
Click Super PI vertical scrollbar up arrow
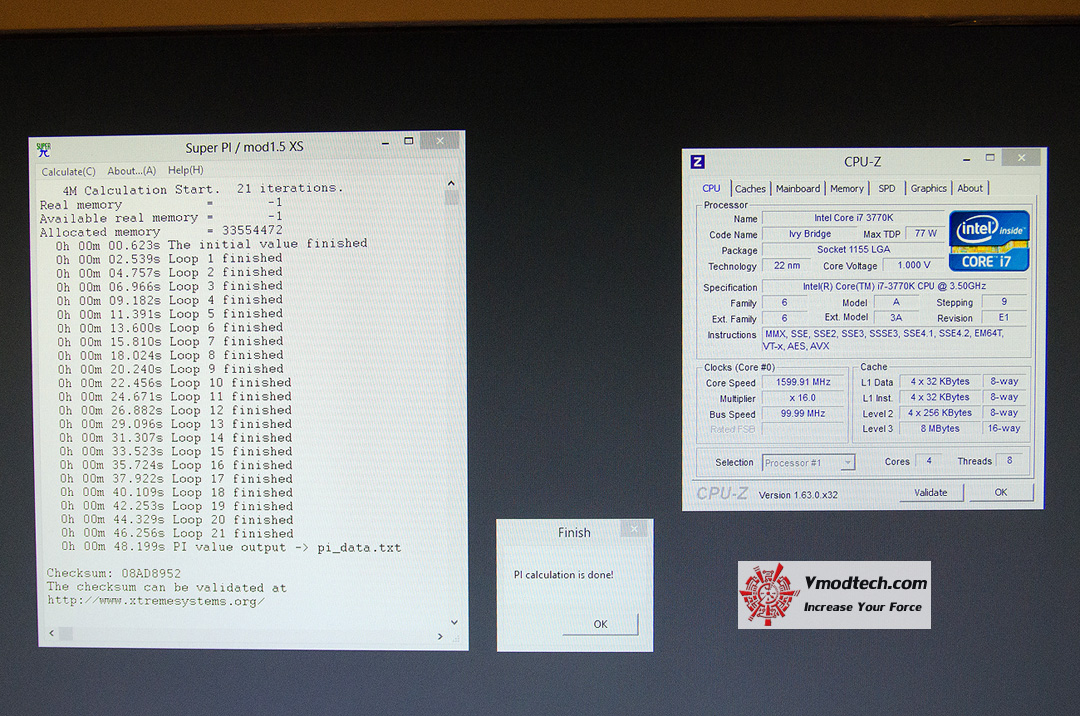tap(451, 183)
